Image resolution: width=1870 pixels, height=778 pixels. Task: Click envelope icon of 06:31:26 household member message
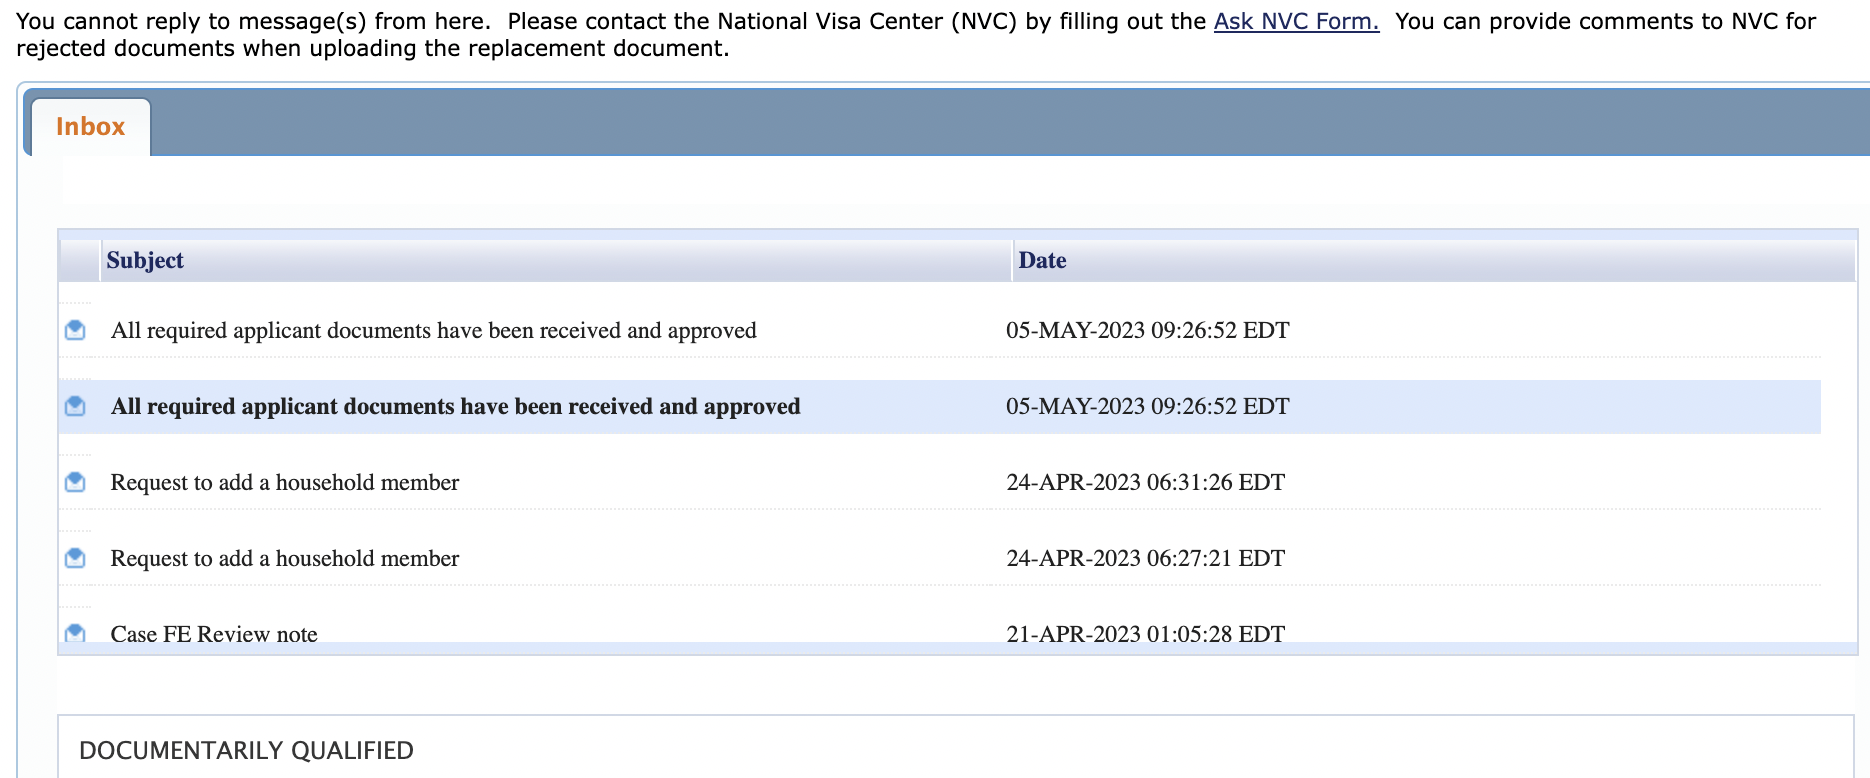tap(75, 482)
